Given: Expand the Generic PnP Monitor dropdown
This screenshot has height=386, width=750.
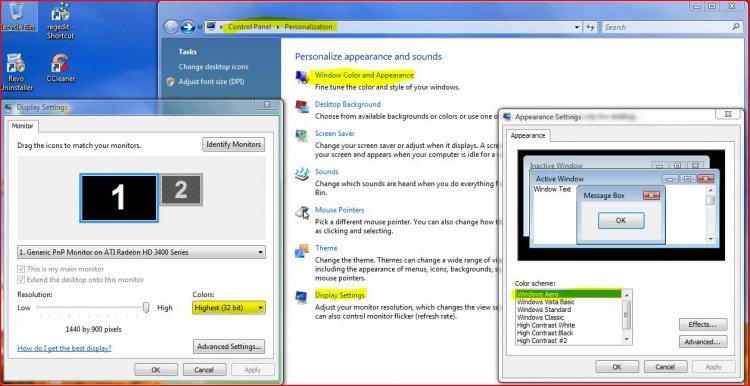Looking at the screenshot, I should [141, 252].
